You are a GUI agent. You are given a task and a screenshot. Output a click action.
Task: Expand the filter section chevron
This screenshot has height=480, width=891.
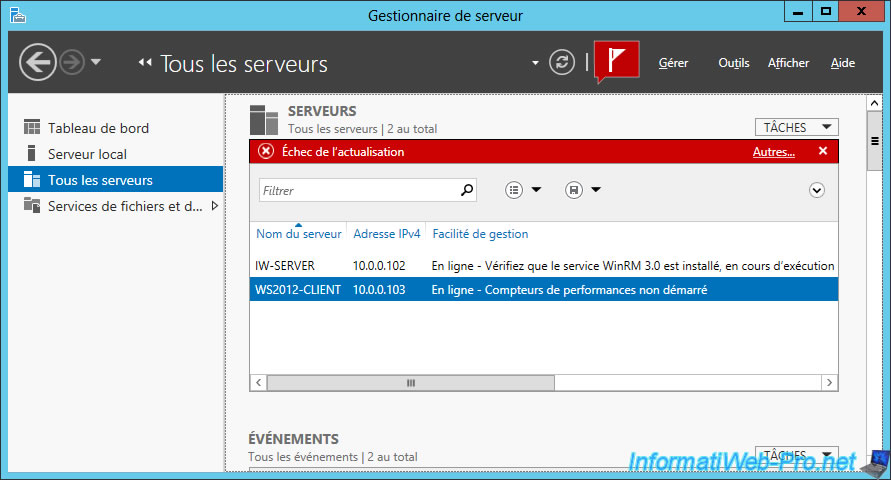tap(817, 190)
